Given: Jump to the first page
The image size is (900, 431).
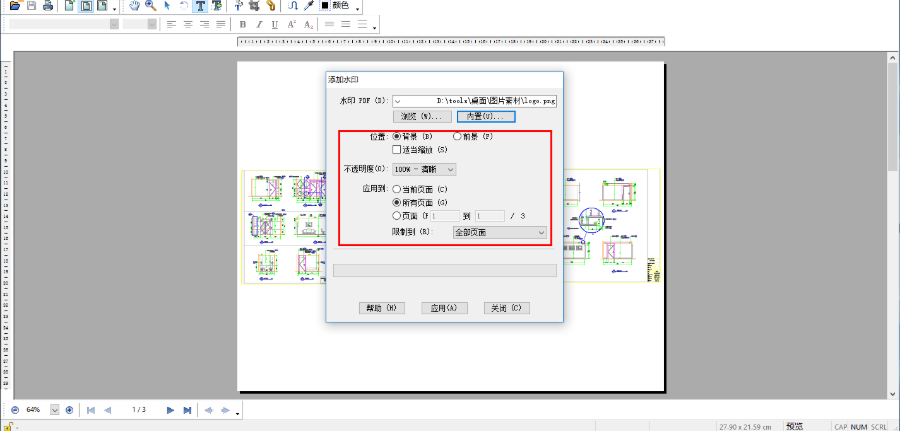Looking at the screenshot, I should point(91,410).
